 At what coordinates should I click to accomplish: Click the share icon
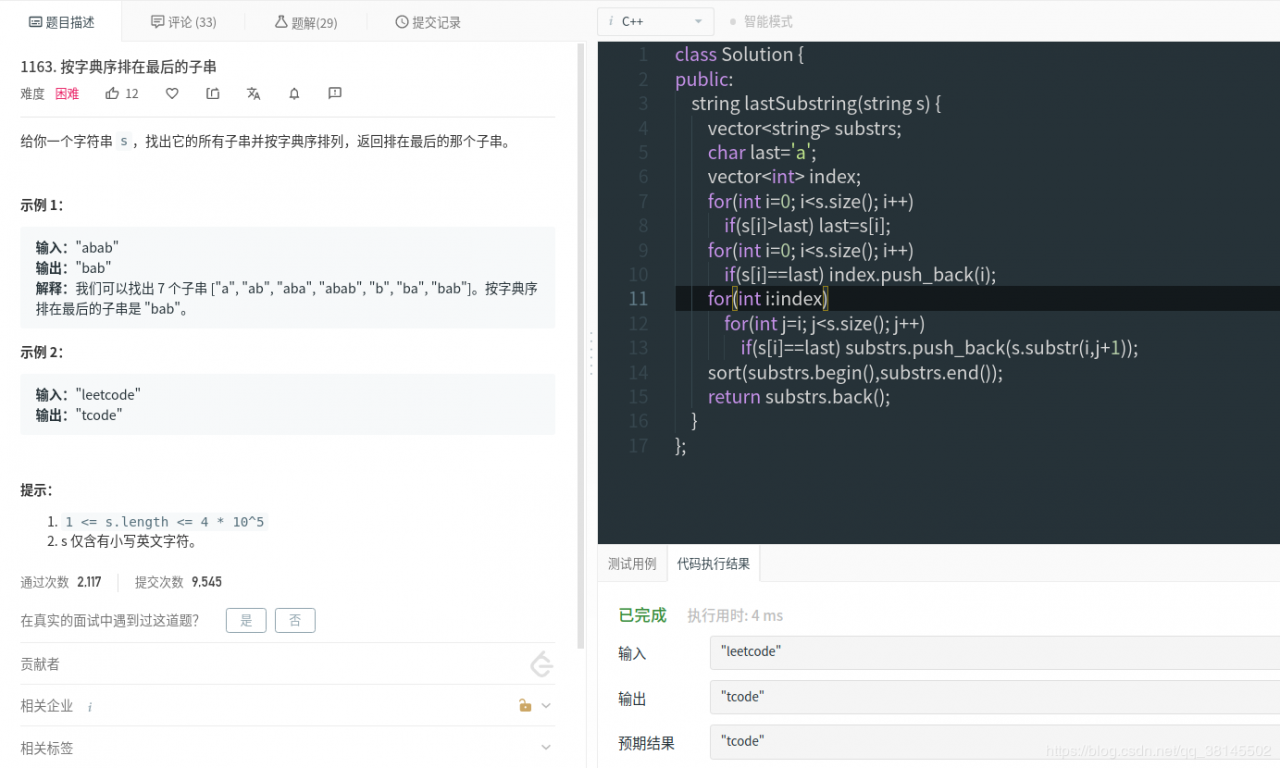point(213,93)
